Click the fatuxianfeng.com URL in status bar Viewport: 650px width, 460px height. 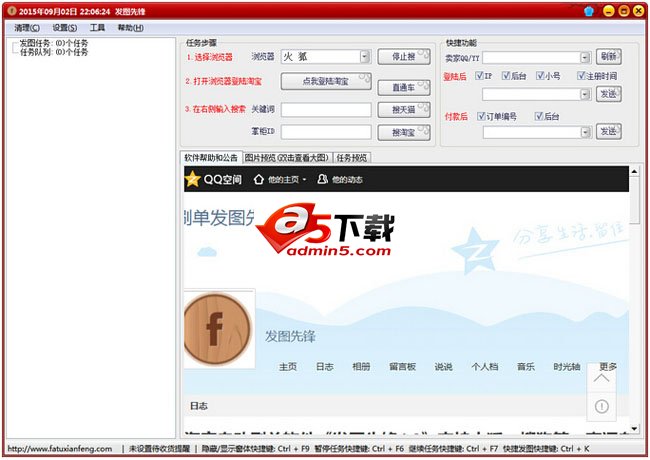click(x=60, y=448)
